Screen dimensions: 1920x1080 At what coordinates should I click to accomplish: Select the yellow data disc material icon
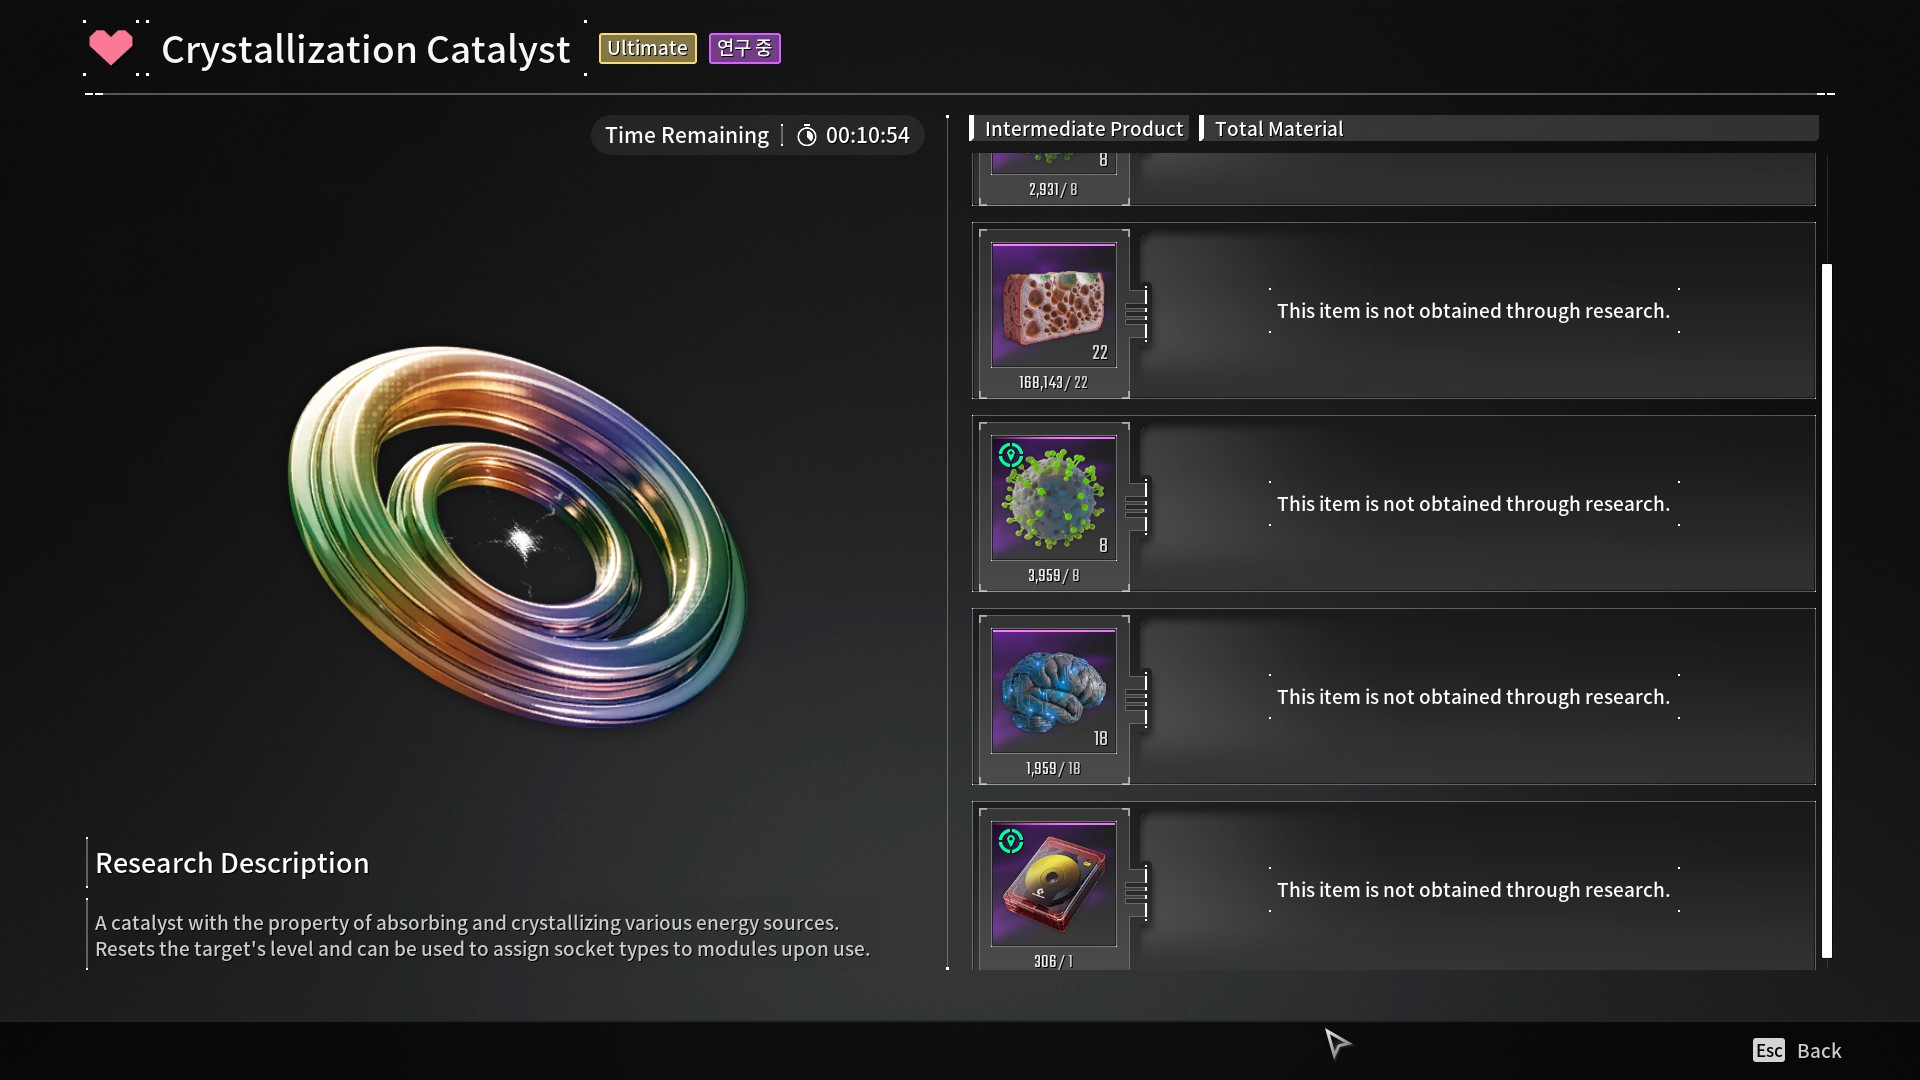click(1053, 884)
